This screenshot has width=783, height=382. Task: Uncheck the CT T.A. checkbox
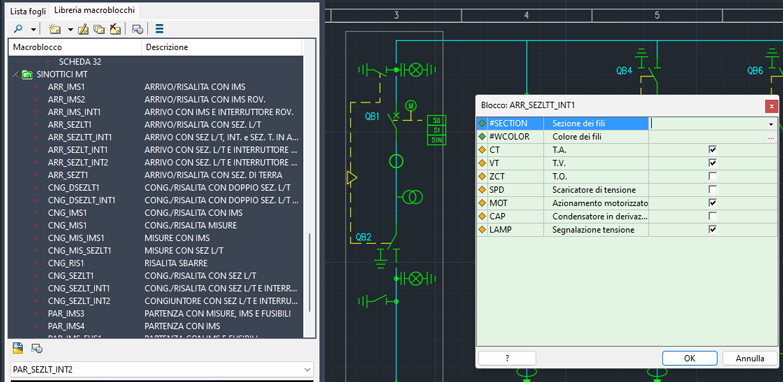(713, 149)
